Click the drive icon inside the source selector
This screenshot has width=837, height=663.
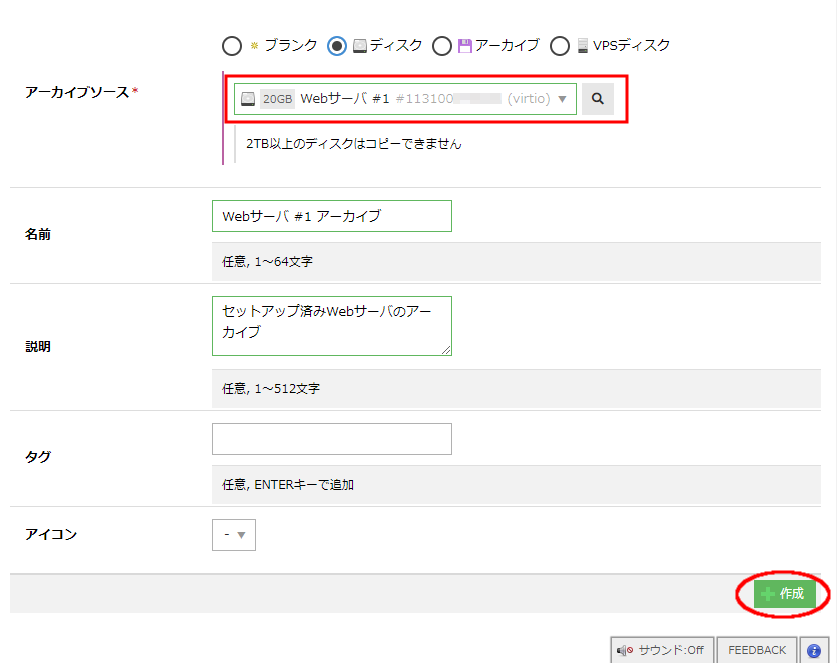pyautogui.click(x=248, y=99)
